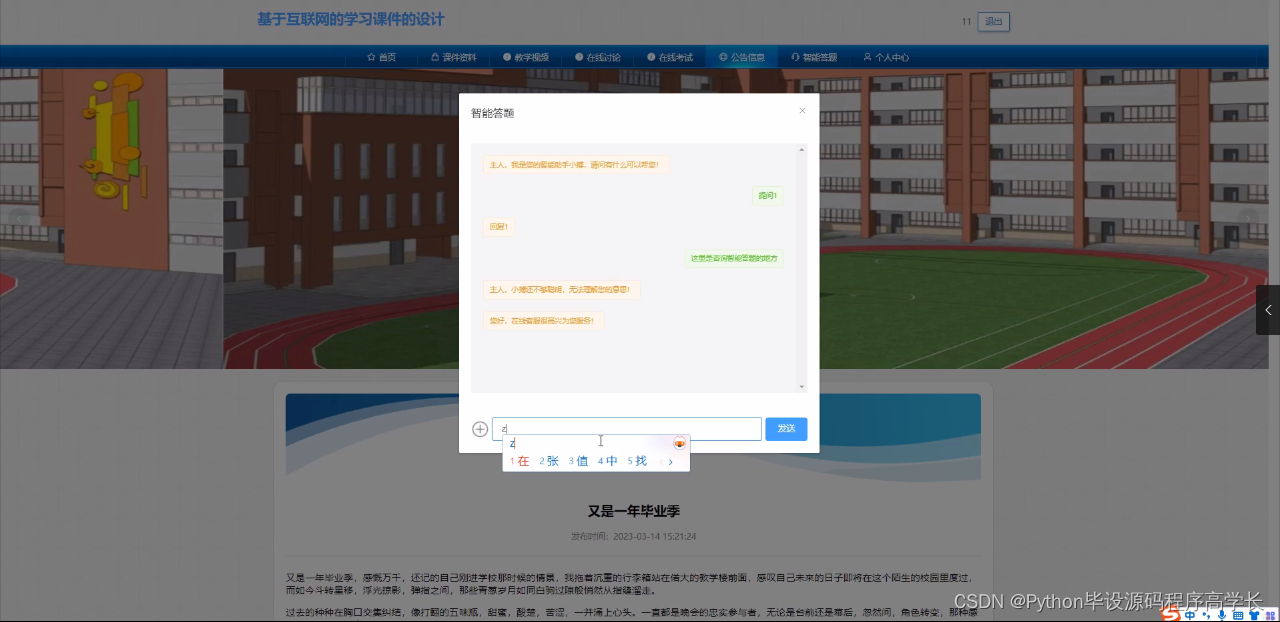
Task: Switch to the 在线考试 tab
Action: [650, 57]
